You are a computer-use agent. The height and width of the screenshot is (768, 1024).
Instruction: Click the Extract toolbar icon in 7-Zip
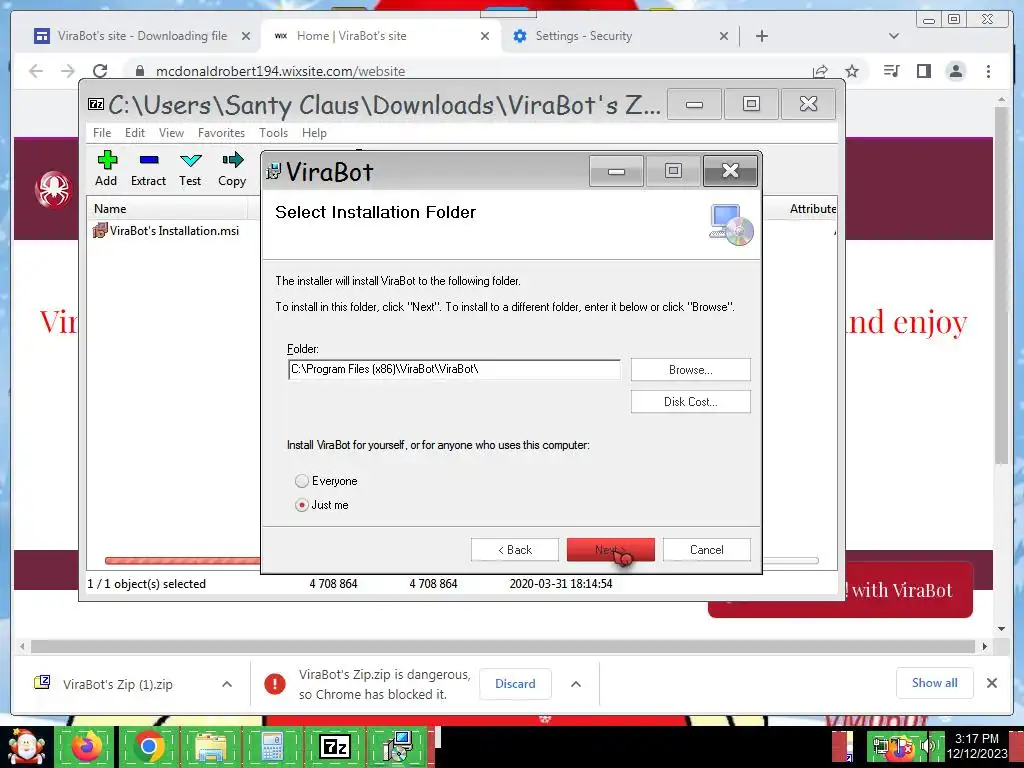pyautogui.click(x=148, y=168)
